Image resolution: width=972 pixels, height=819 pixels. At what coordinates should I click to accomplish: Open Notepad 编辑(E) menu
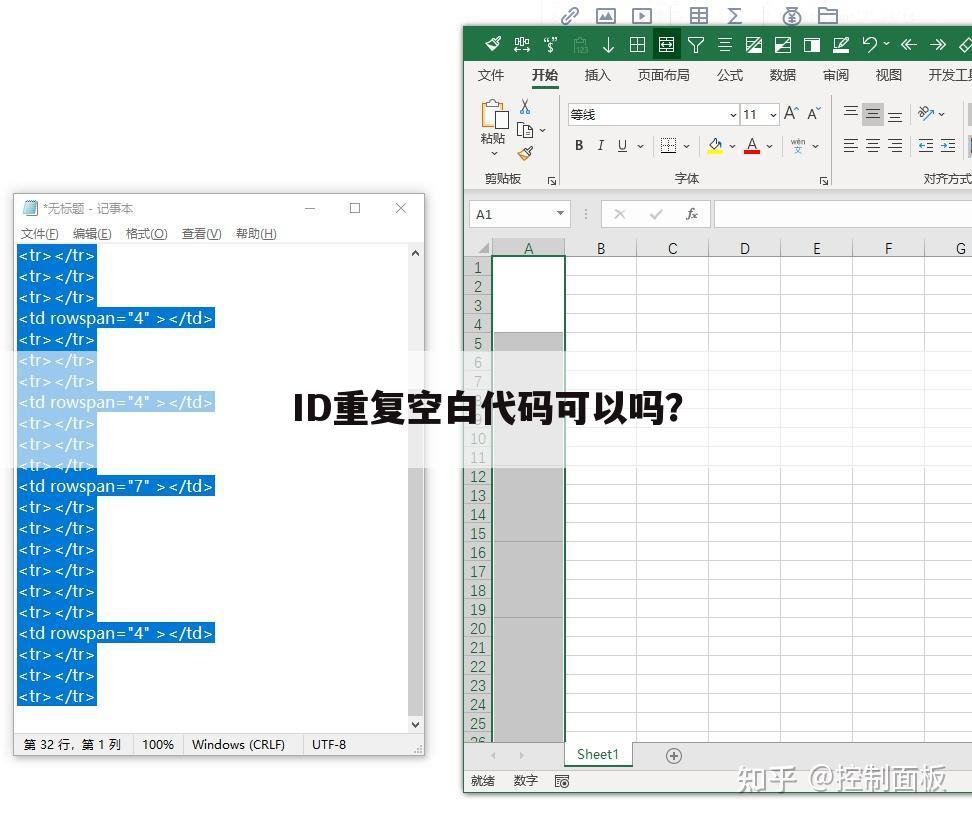pos(92,234)
